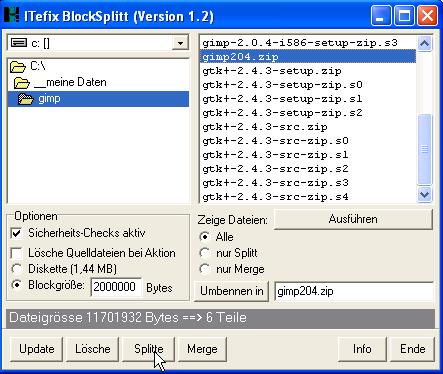443x374 pixels.
Task: Toggle the Sicherheits-Checks aktiv checkbox
Action: click(x=16, y=233)
